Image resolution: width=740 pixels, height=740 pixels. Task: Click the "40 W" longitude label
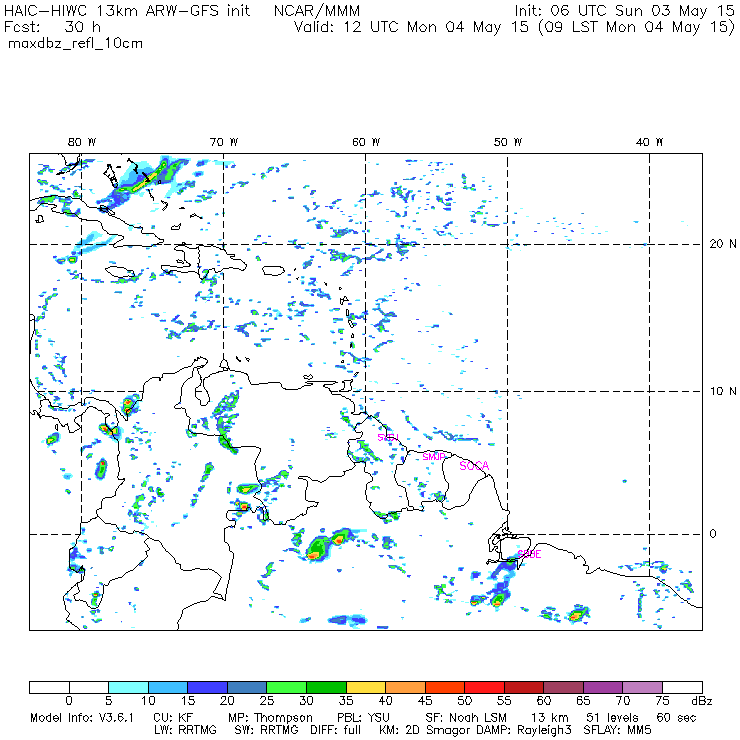click(649, 142)
